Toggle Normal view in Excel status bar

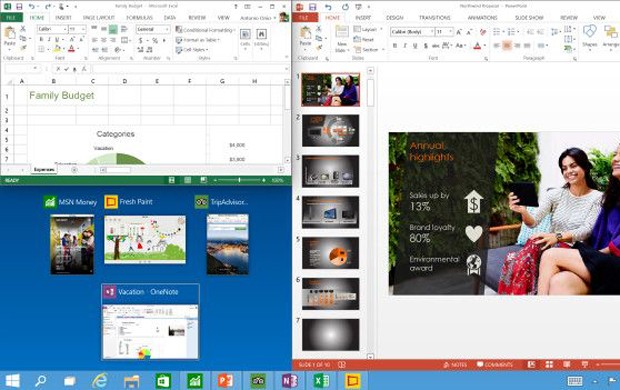pyautogui.click(x=172, y=180)
